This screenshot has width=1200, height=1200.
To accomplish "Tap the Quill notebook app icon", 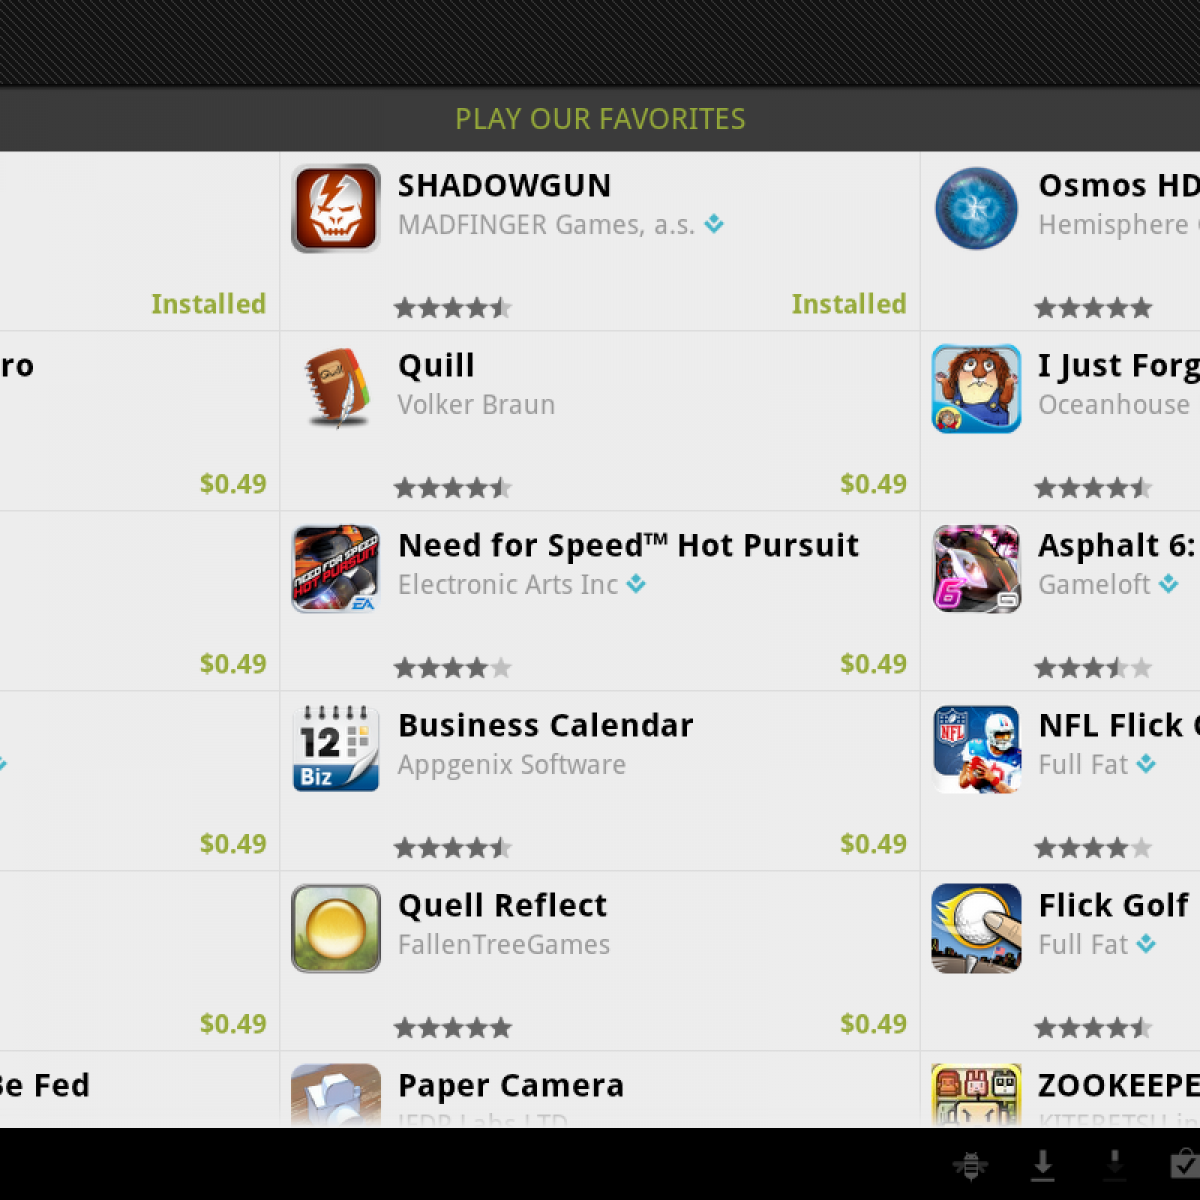I will [x=336, y=388].
